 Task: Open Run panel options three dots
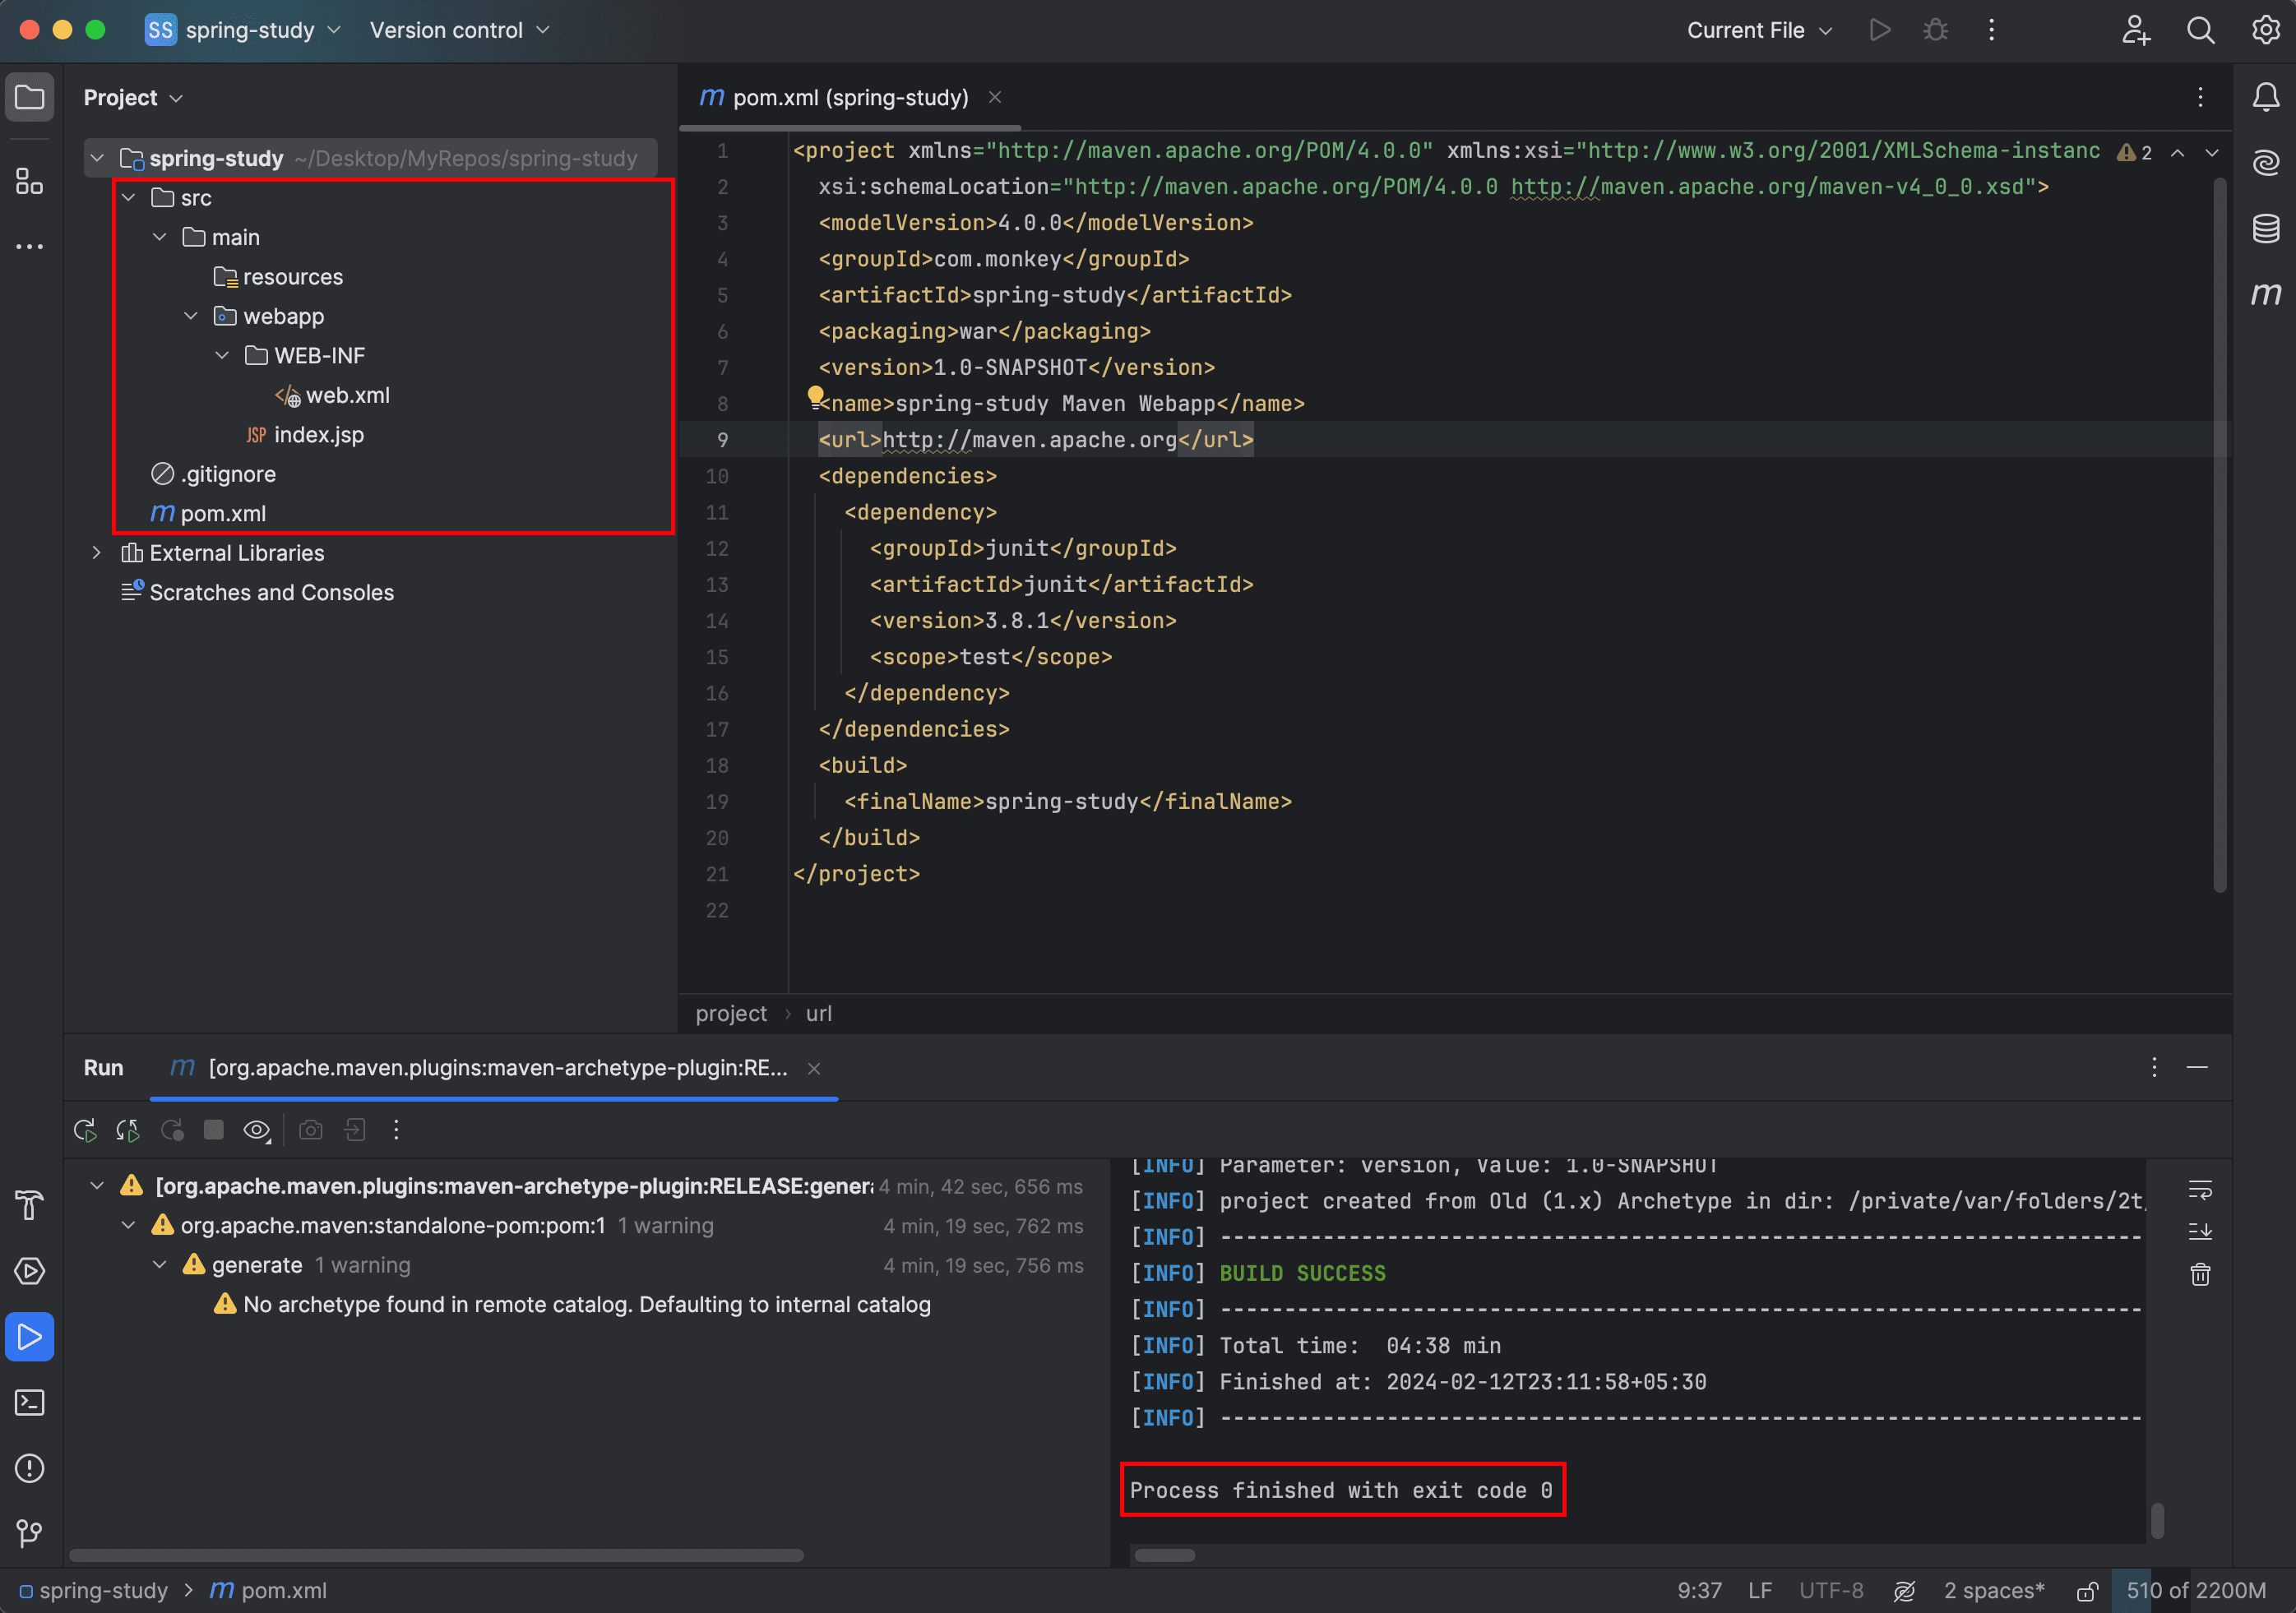tap(2154, 1068)
